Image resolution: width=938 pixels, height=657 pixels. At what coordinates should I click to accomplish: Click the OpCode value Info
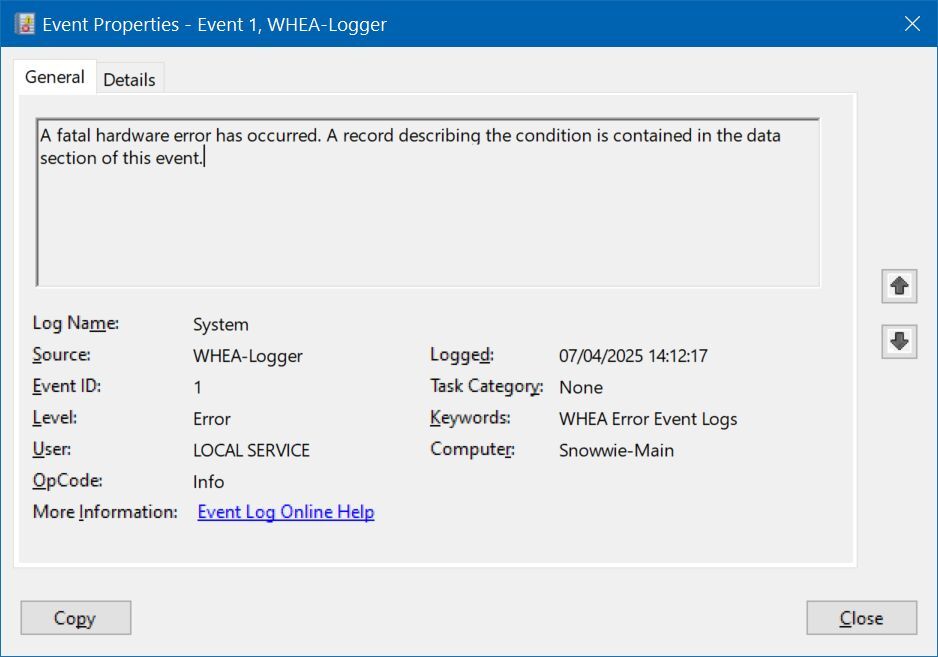[209, 482]
